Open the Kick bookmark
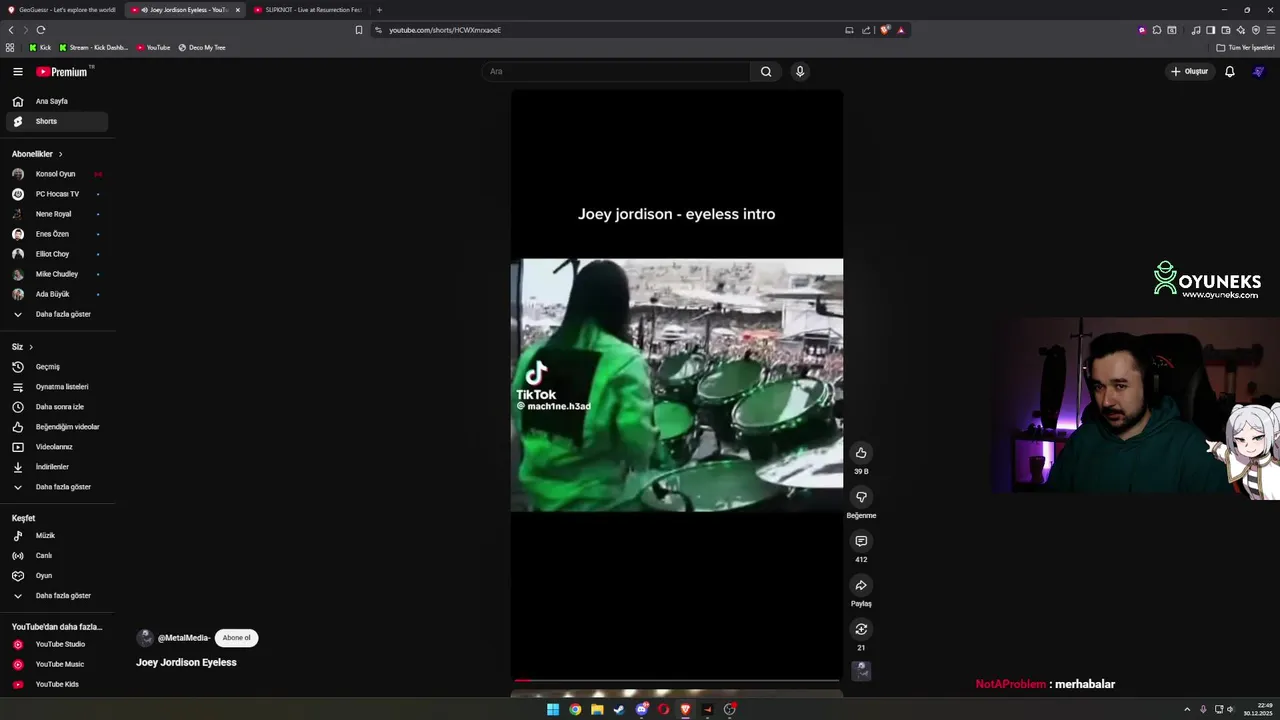Screen dimensions: 1280x720 point(40,48)
